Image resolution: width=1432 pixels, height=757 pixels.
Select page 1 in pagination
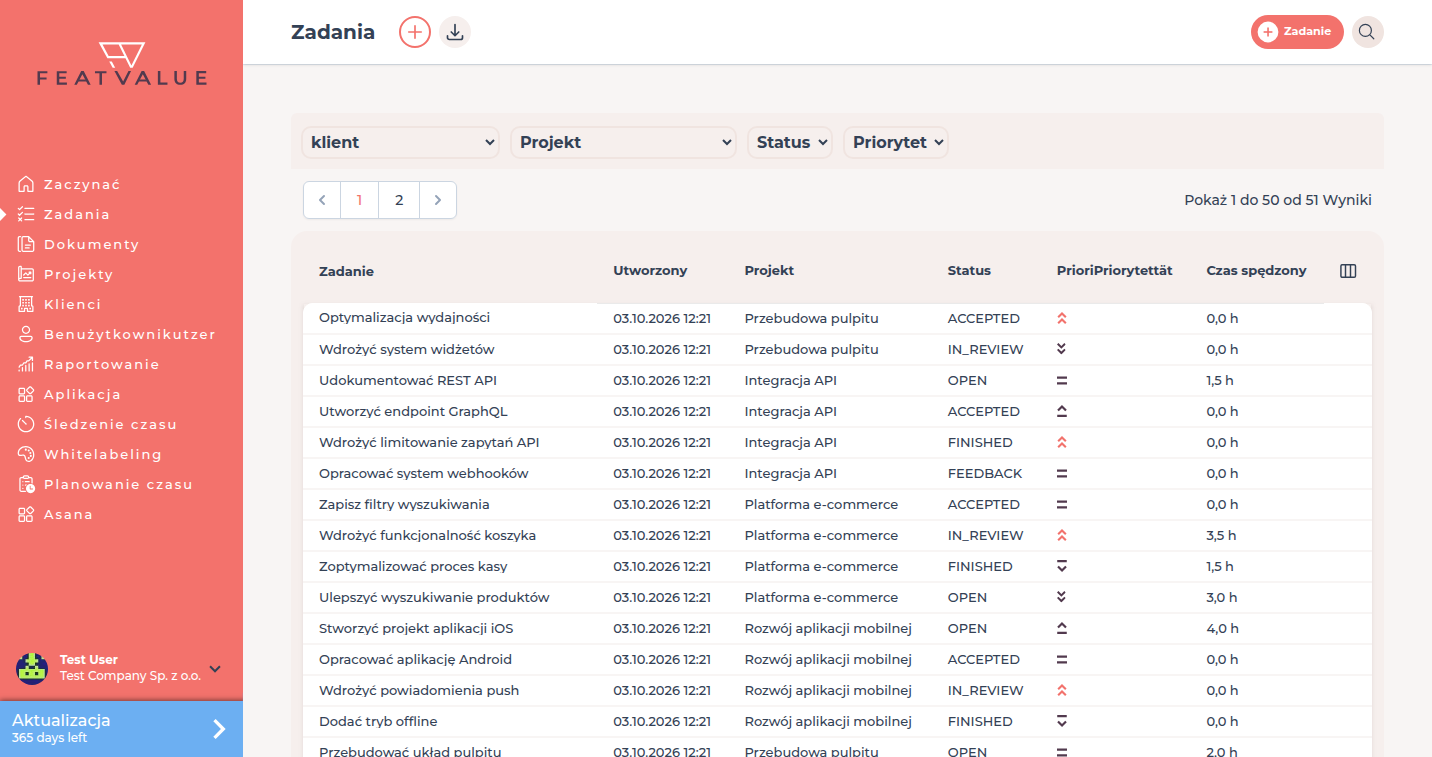360,200
